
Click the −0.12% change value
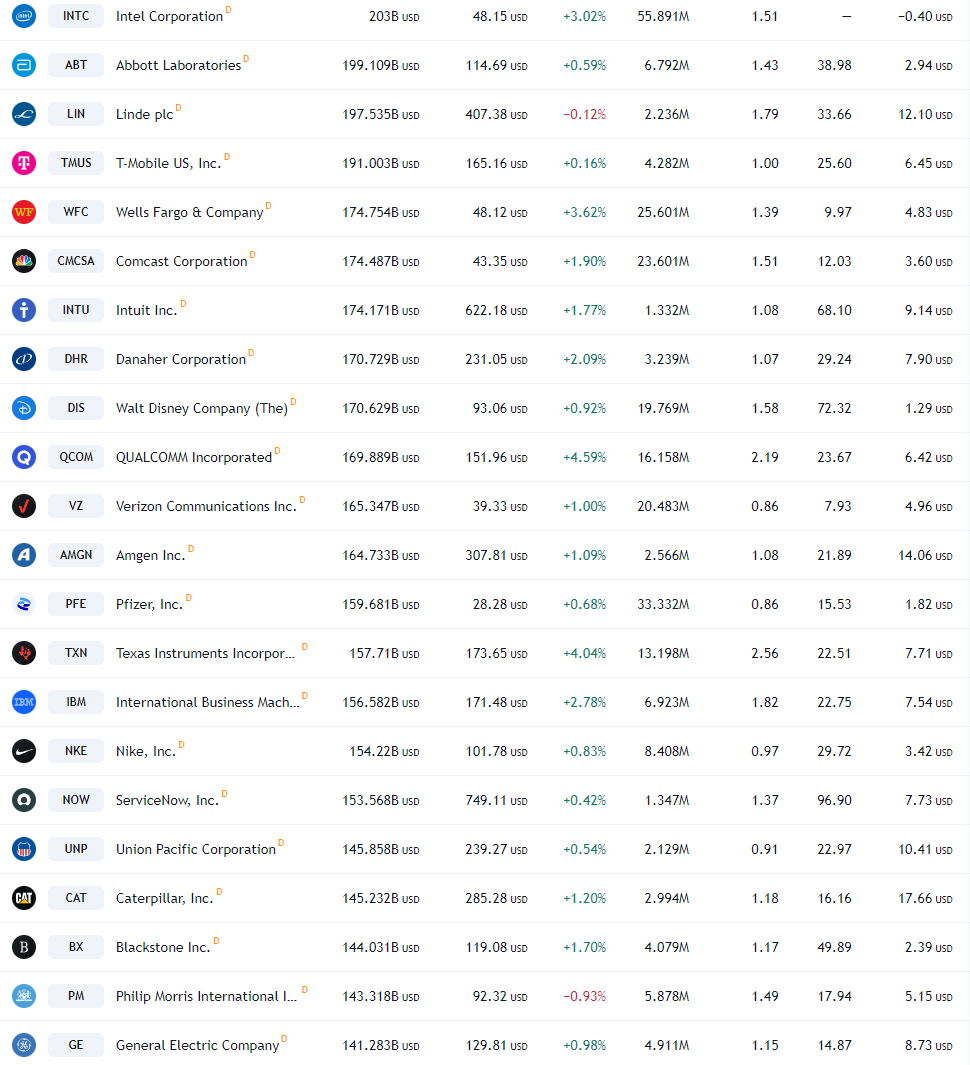[x=584, y=114]
